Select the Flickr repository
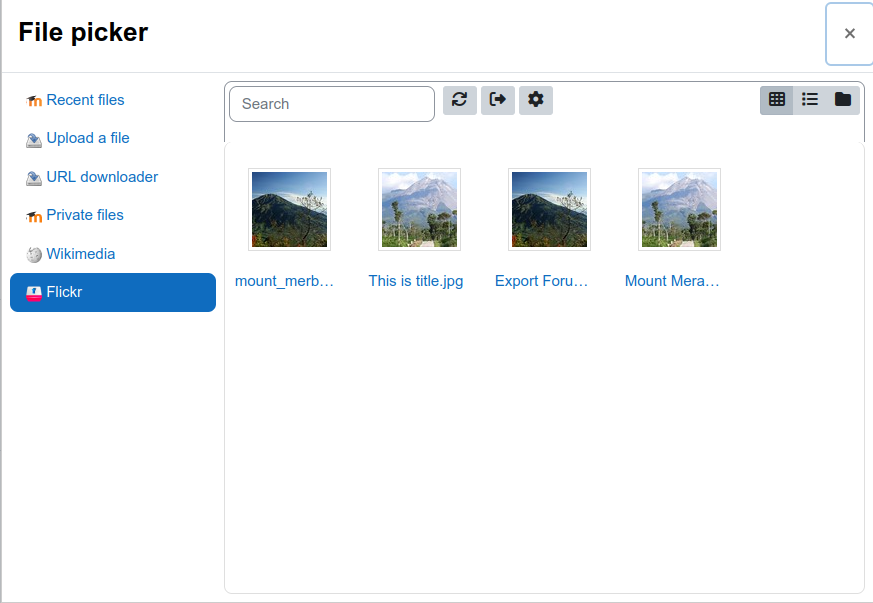 point(113,292)
